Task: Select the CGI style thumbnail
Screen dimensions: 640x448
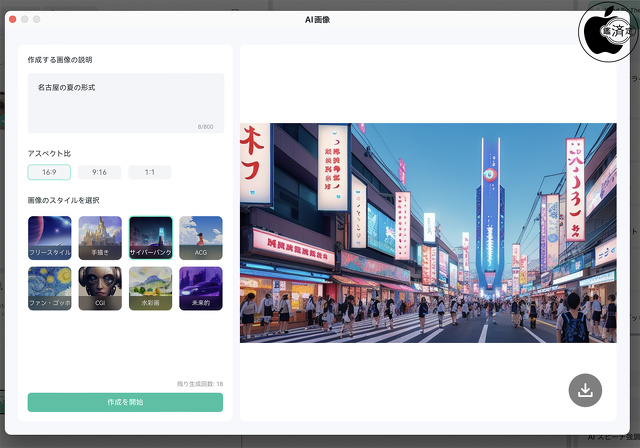Action: pos(100,288)
